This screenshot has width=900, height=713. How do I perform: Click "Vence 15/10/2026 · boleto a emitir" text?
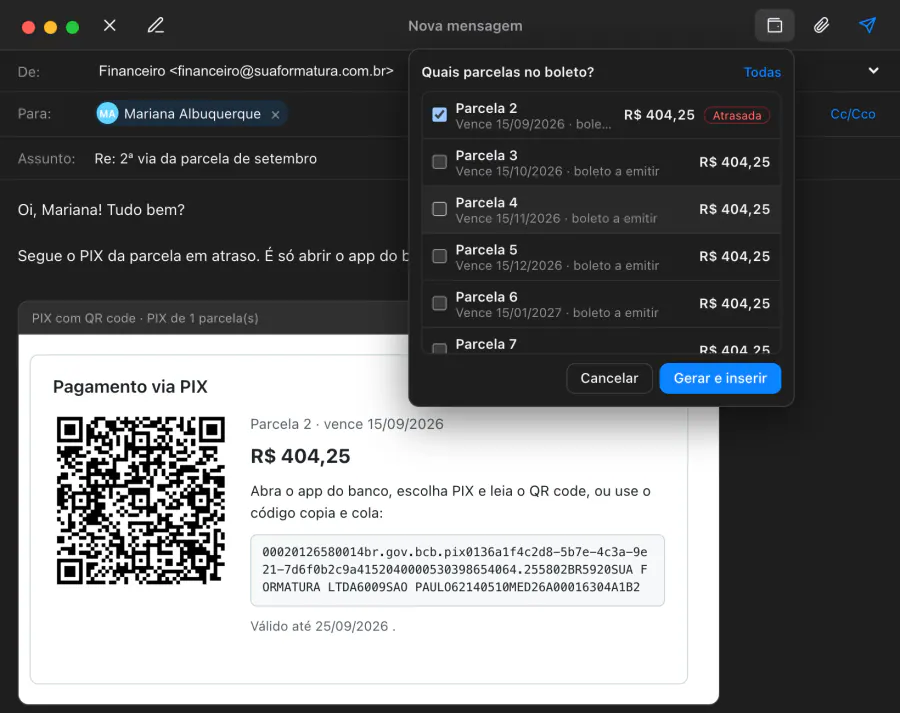(x=557, y=172)
